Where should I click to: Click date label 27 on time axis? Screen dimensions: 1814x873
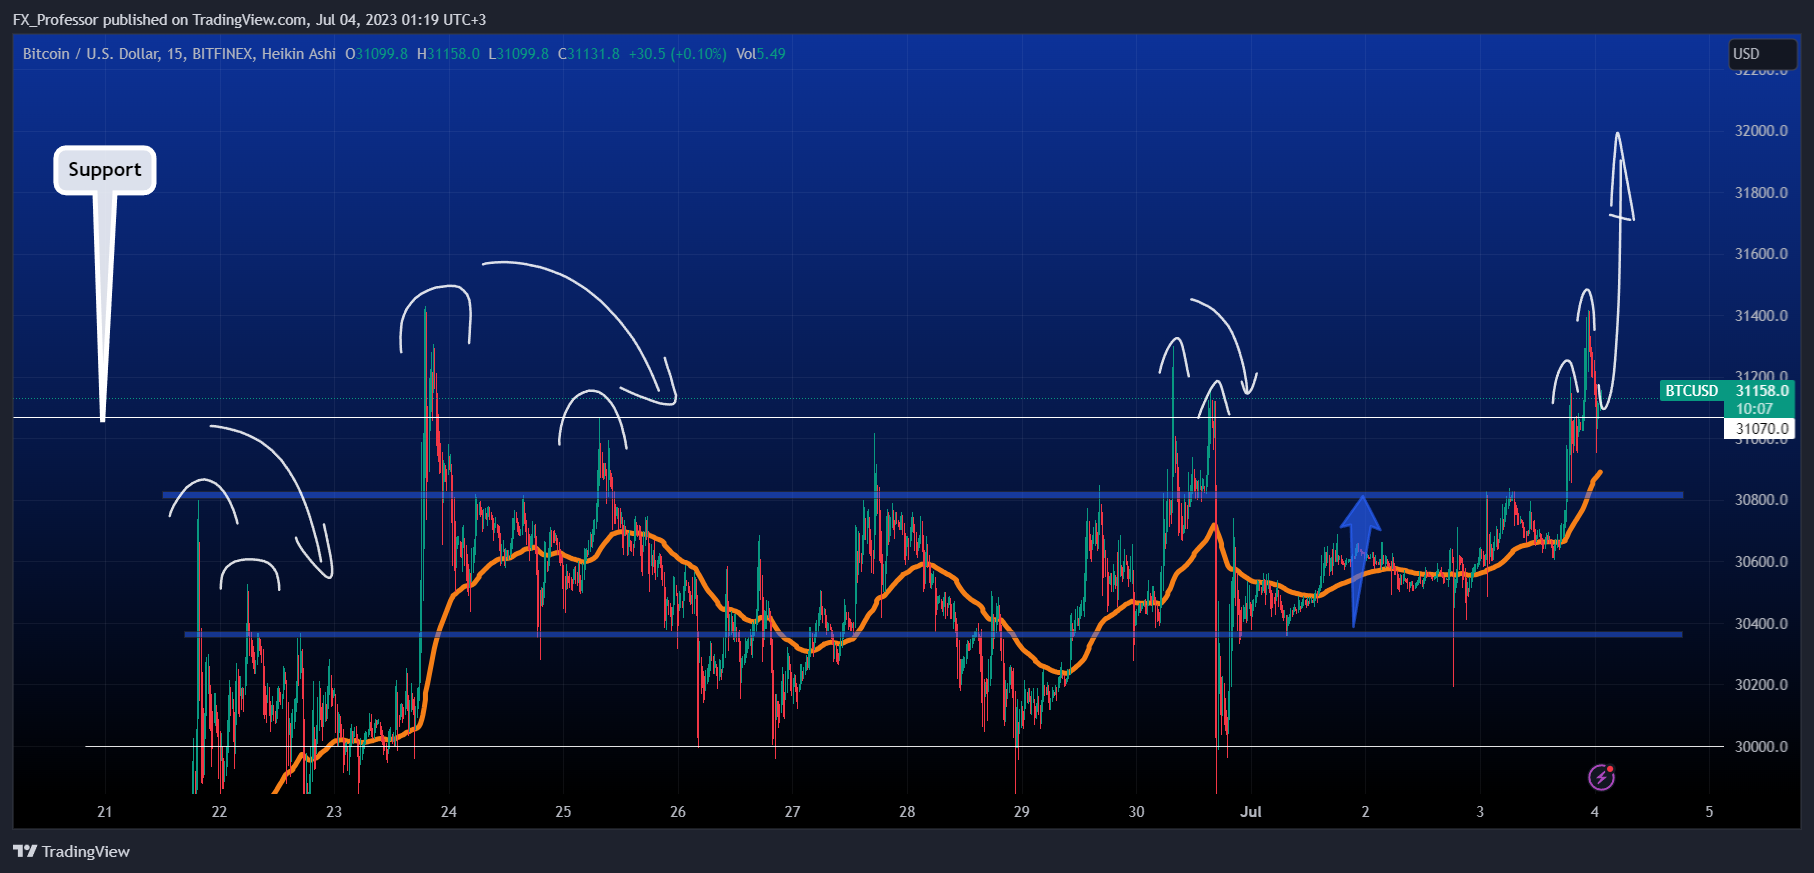point(792,812)
